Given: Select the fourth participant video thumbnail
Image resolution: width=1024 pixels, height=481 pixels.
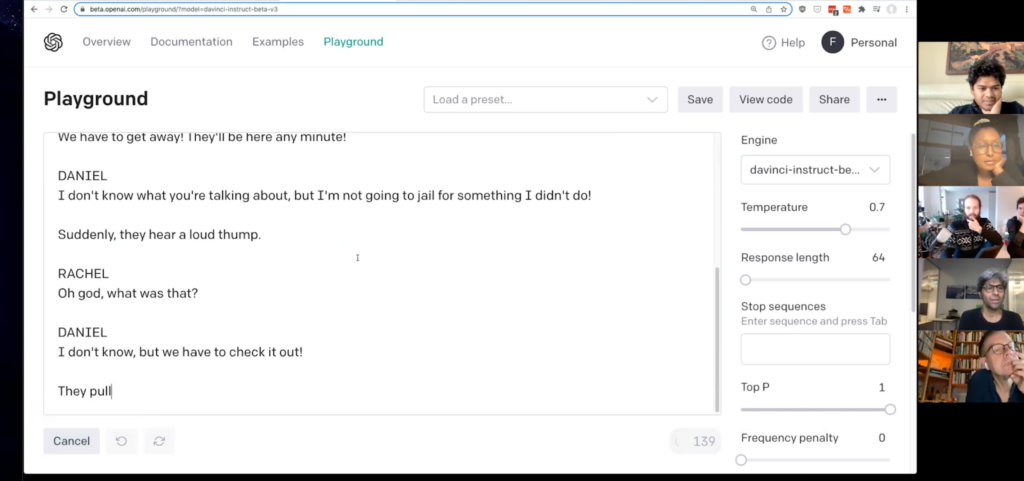Looking at the screenshot, I should pos(971,294).
